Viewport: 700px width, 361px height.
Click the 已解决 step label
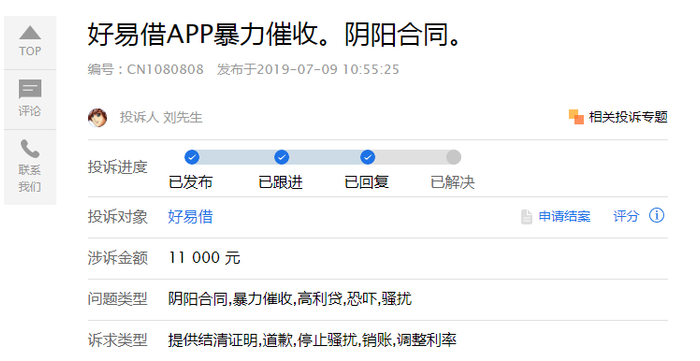(452, 182)
